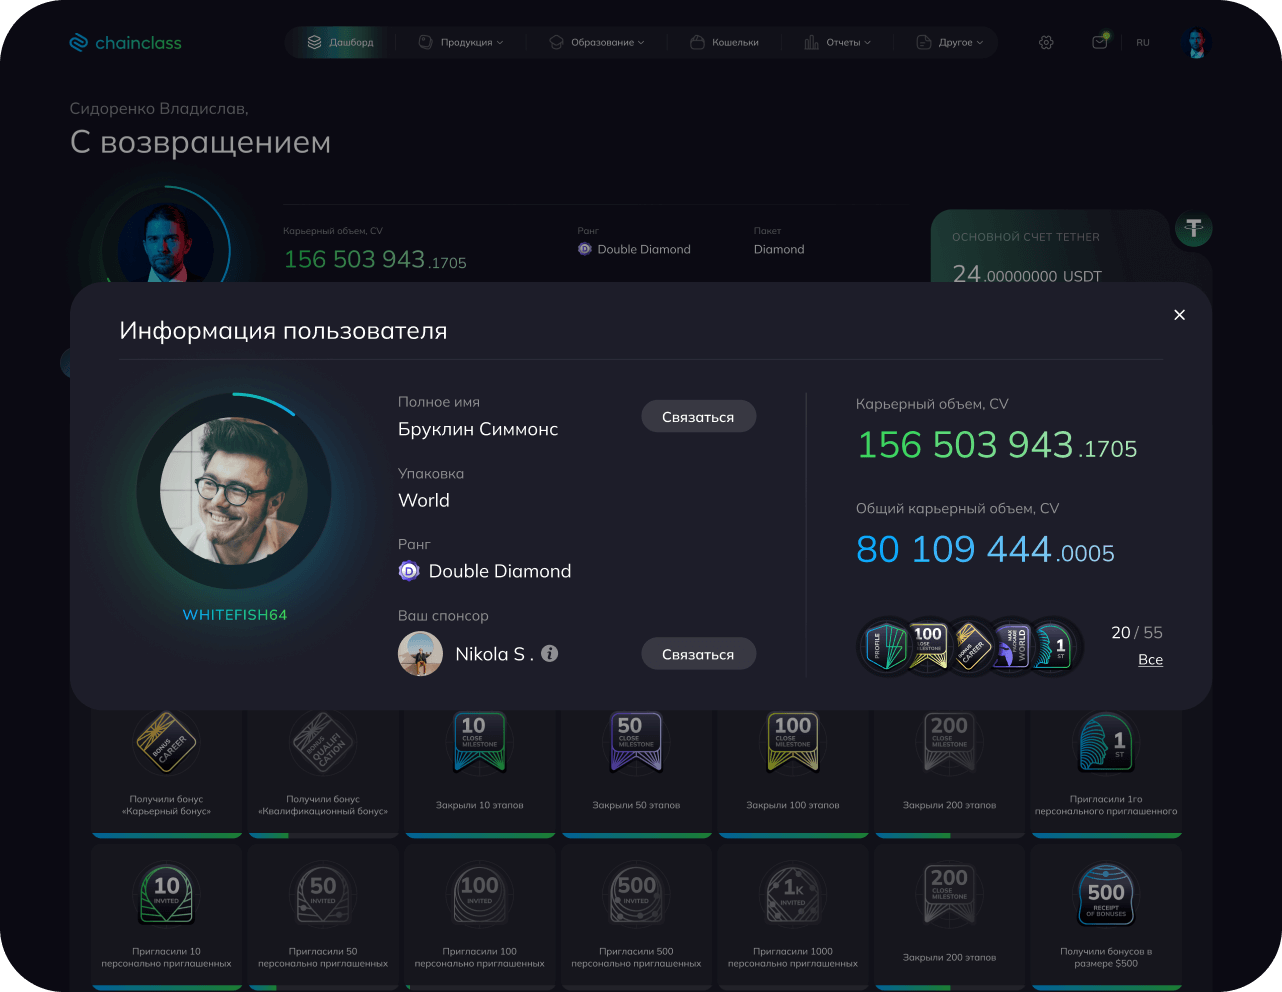This screenshot has width=1282, height=992.
Task: Click the sponsor Nikola S. avatar
Action: [420, 654]
